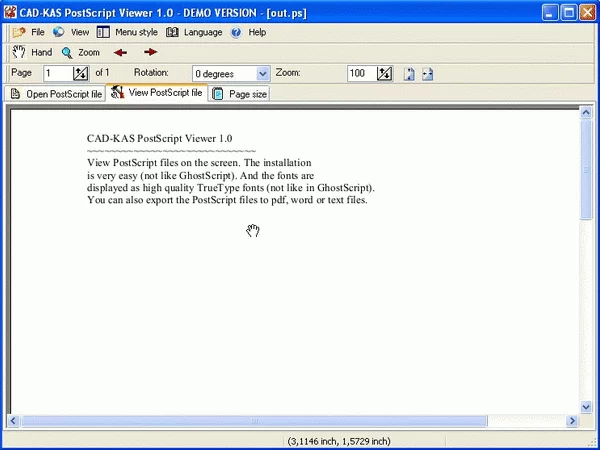
Task: Click the application icon in title bar
Action: pyautogui.click(x=10, y=12)
